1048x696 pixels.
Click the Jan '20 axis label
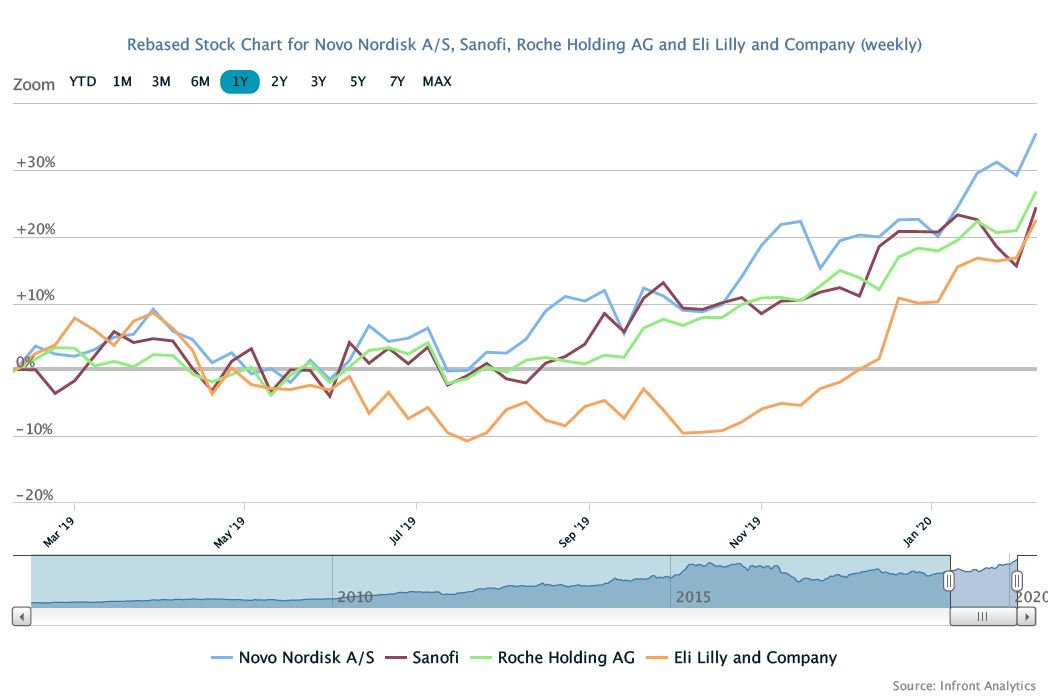(x=918, y=532)
